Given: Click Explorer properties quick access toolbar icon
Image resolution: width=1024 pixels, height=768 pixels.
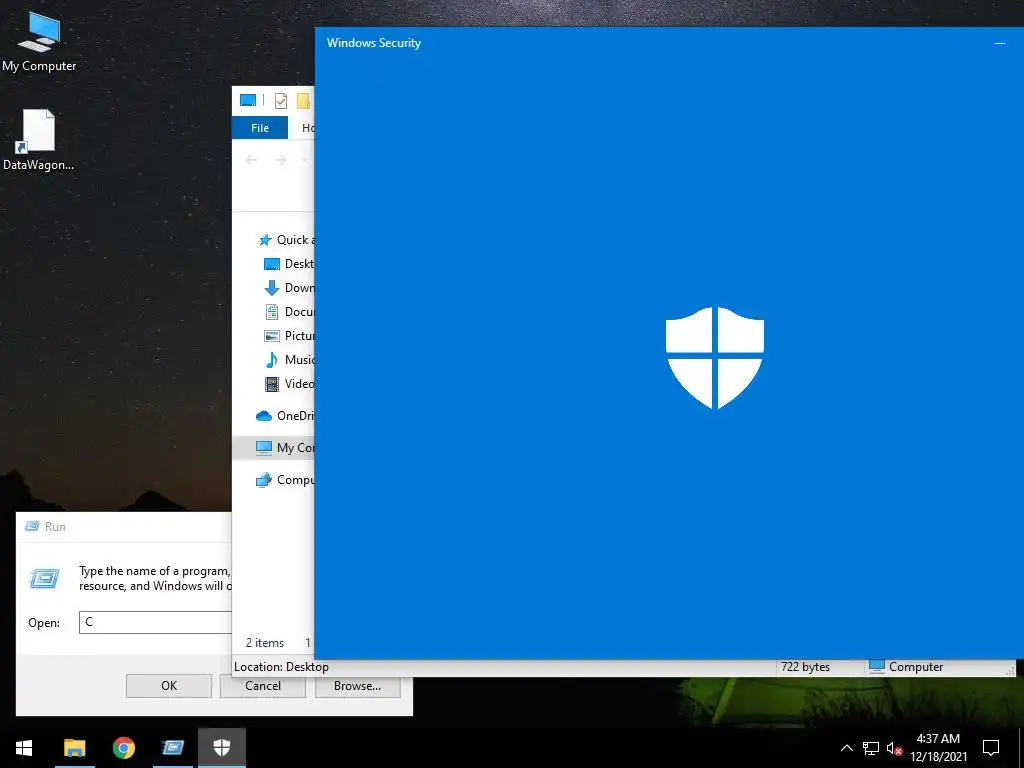Looking at the screenshot, I should click(x=281, y=101).
